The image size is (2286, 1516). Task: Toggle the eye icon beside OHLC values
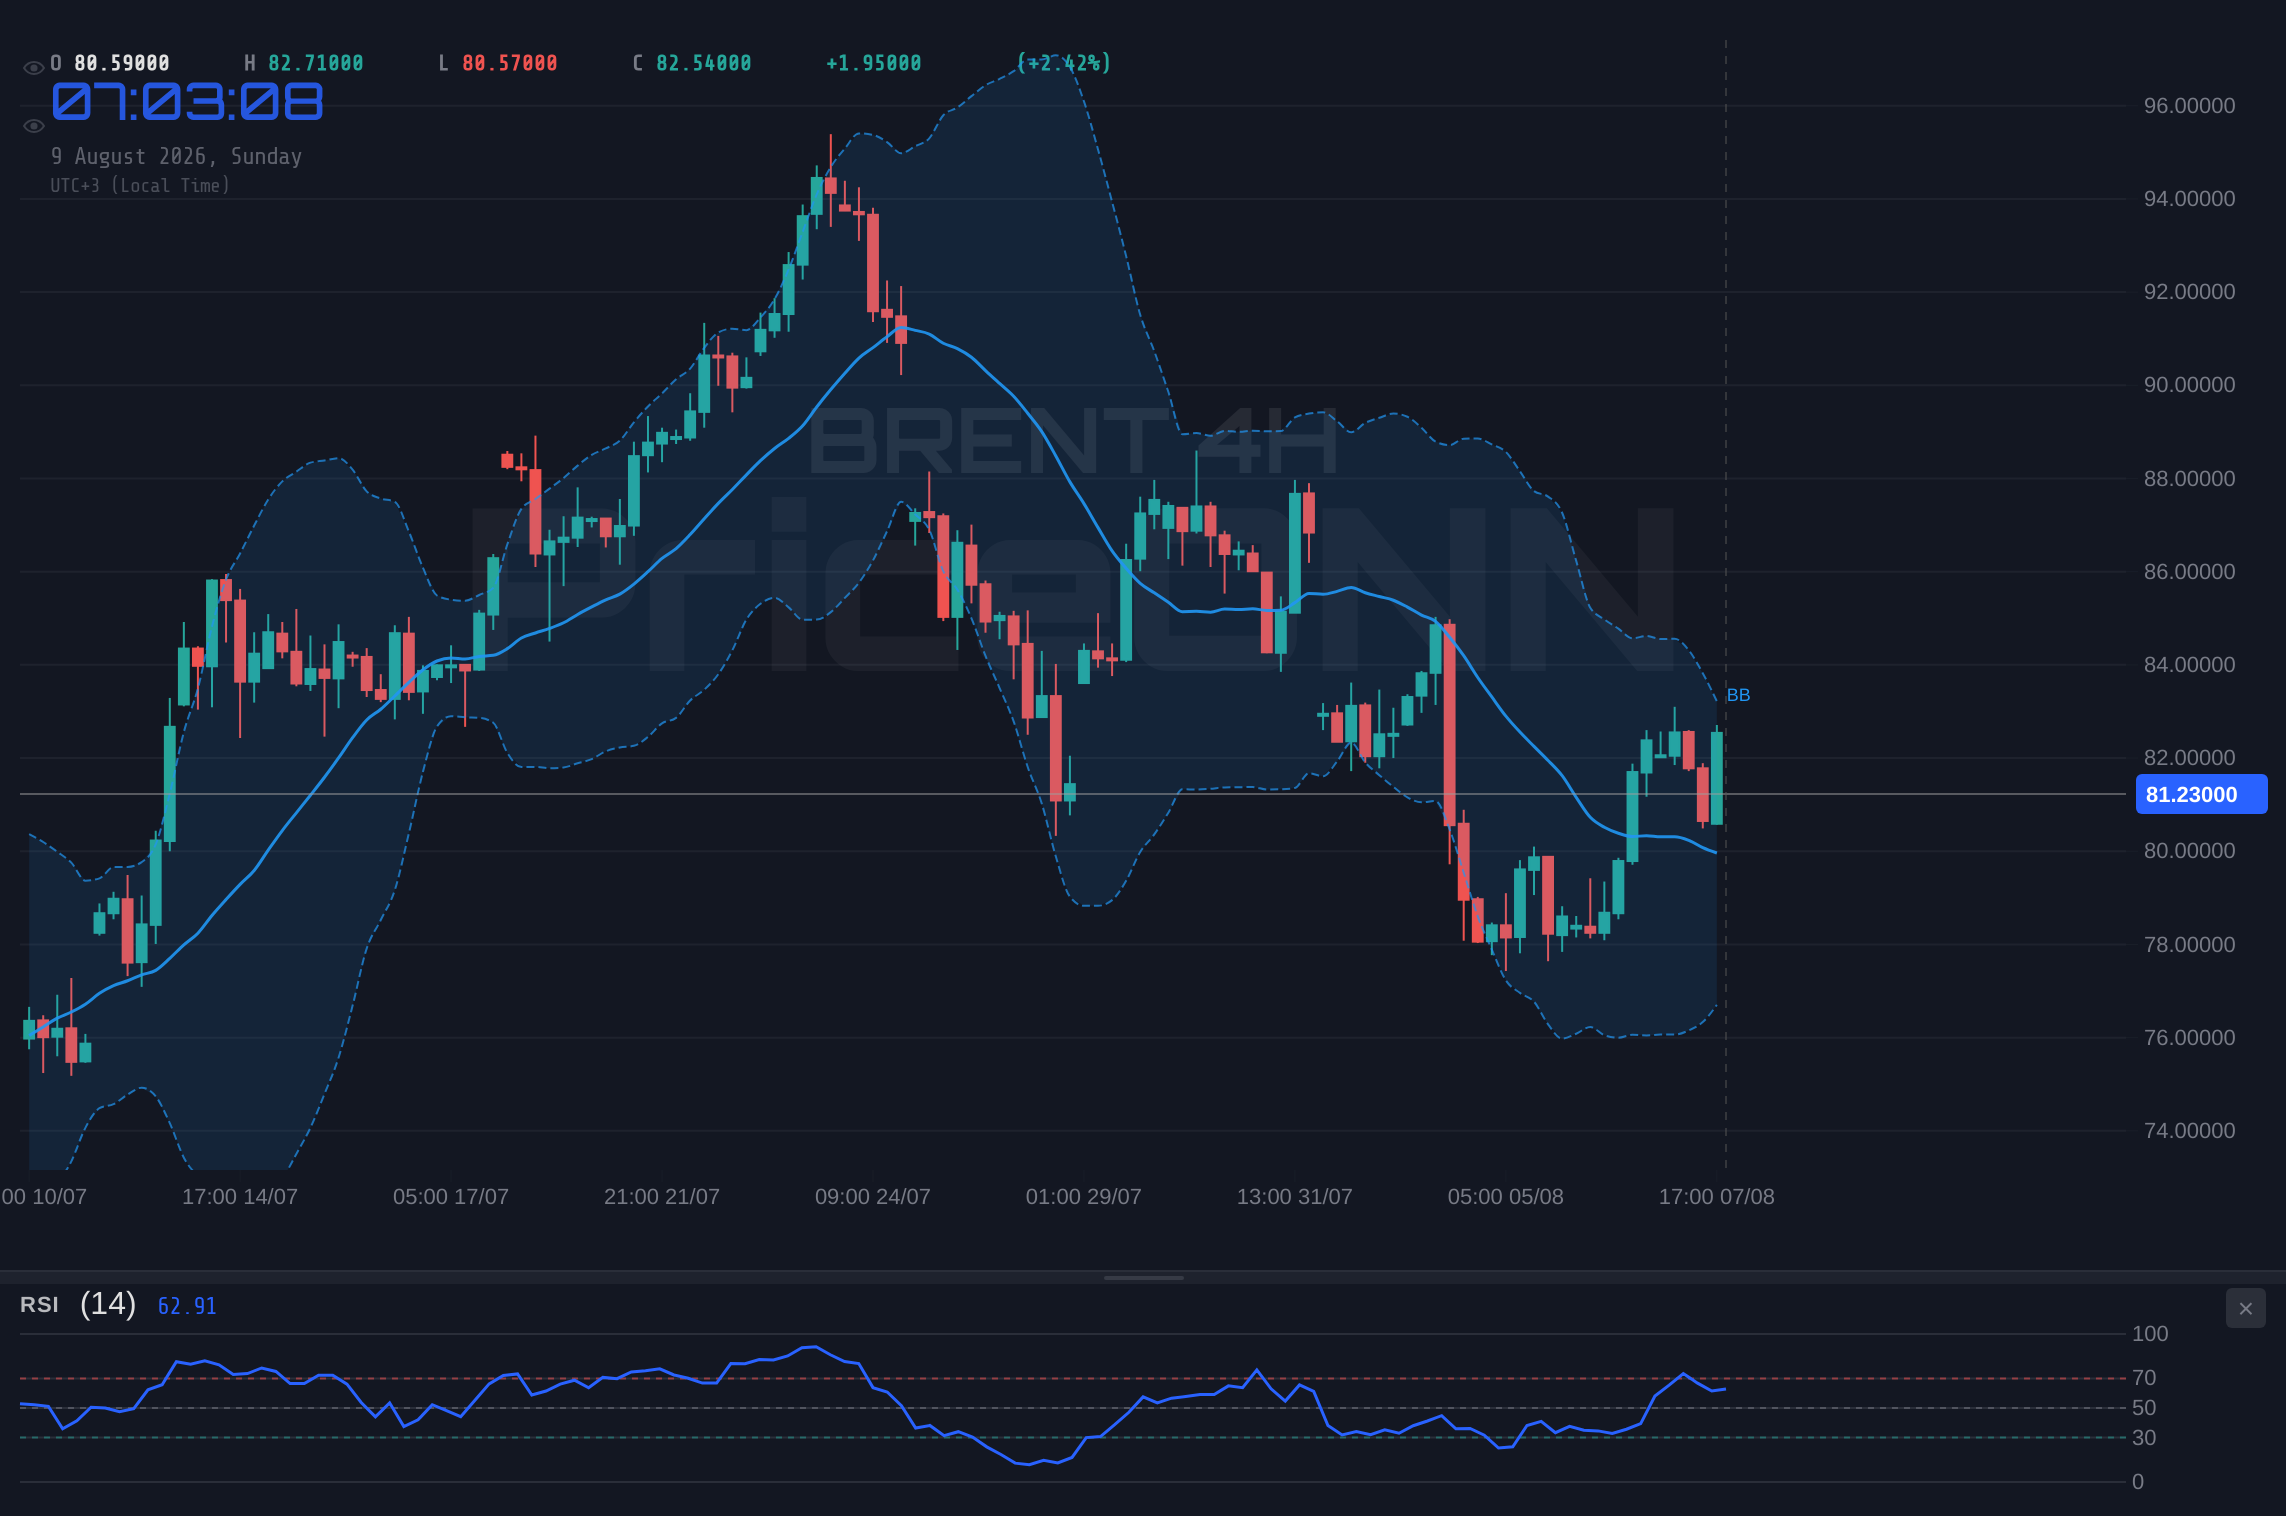click(x=33, y=67)
